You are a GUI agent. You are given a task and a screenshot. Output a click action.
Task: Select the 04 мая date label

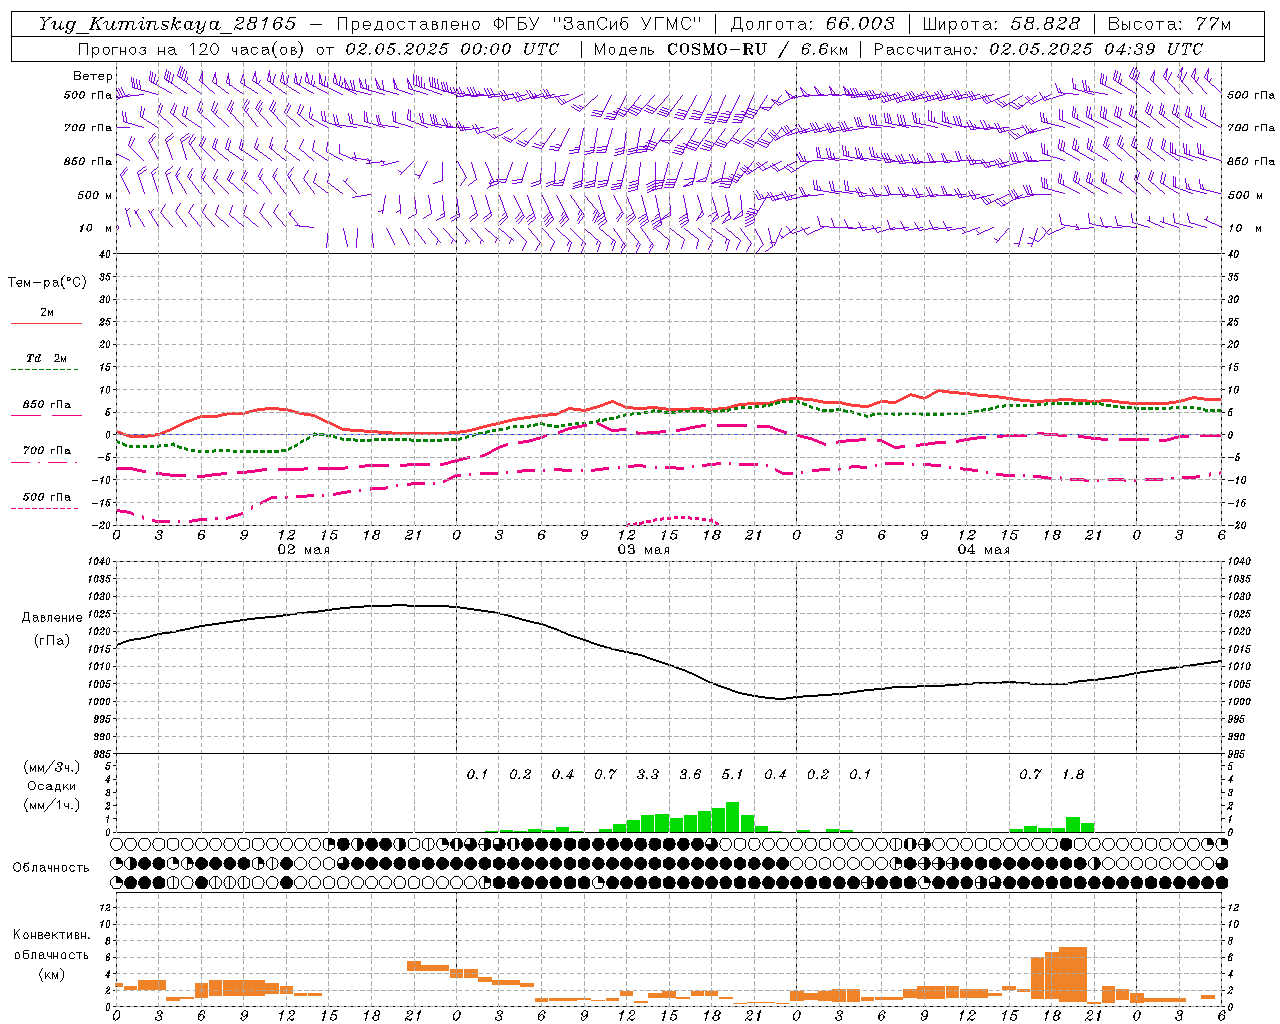pos(983,550)
